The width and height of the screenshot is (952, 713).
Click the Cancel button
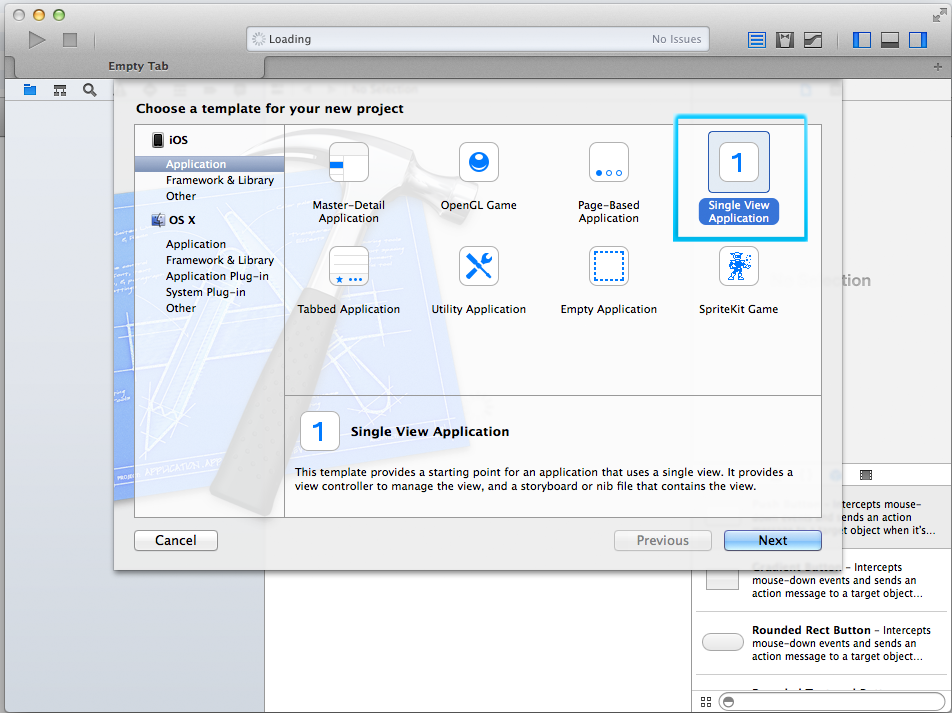click(175, 541)
